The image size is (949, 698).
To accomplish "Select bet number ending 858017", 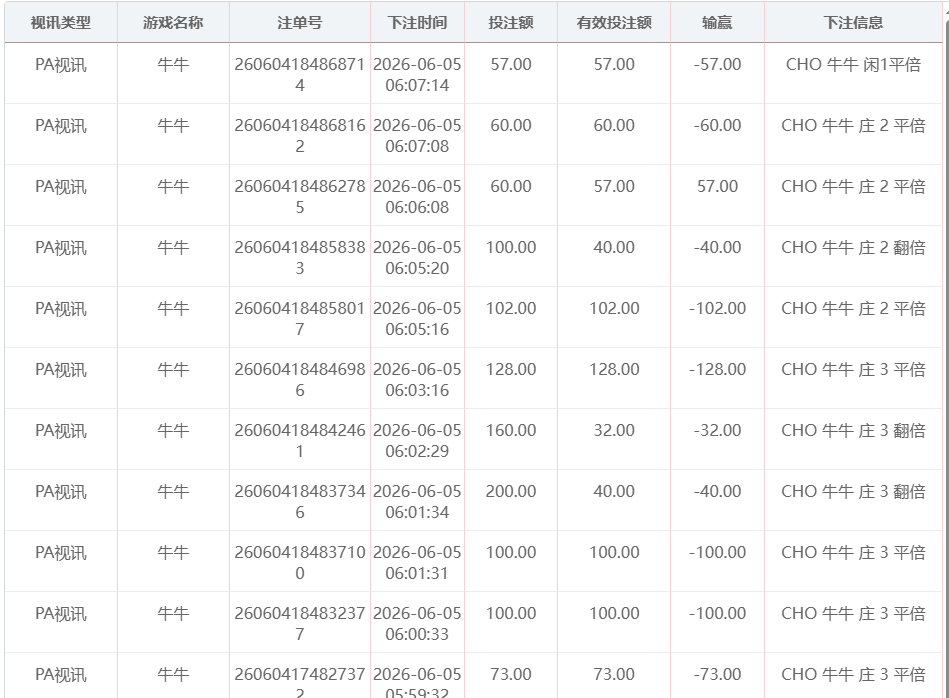I will click(300, 319).
